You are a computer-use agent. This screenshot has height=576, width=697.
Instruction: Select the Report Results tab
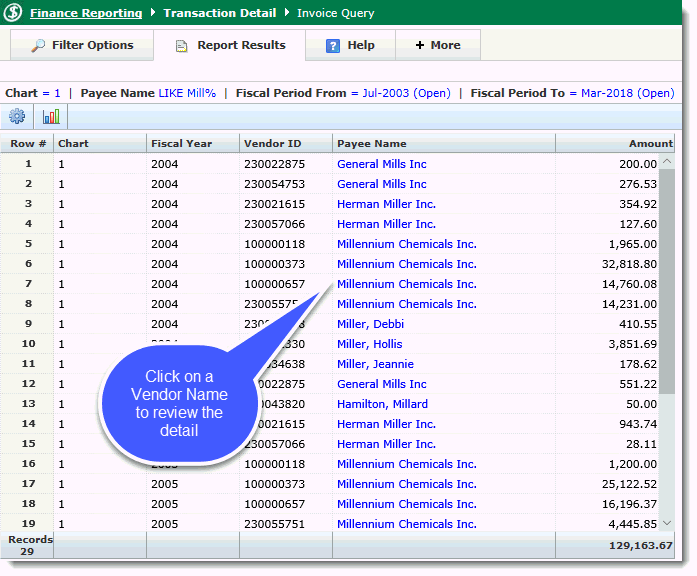click(x=230, y=45)
